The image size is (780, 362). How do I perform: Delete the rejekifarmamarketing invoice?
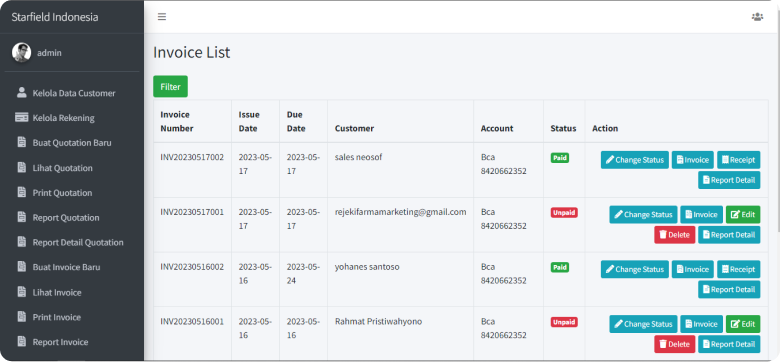(x=675, y=235)
